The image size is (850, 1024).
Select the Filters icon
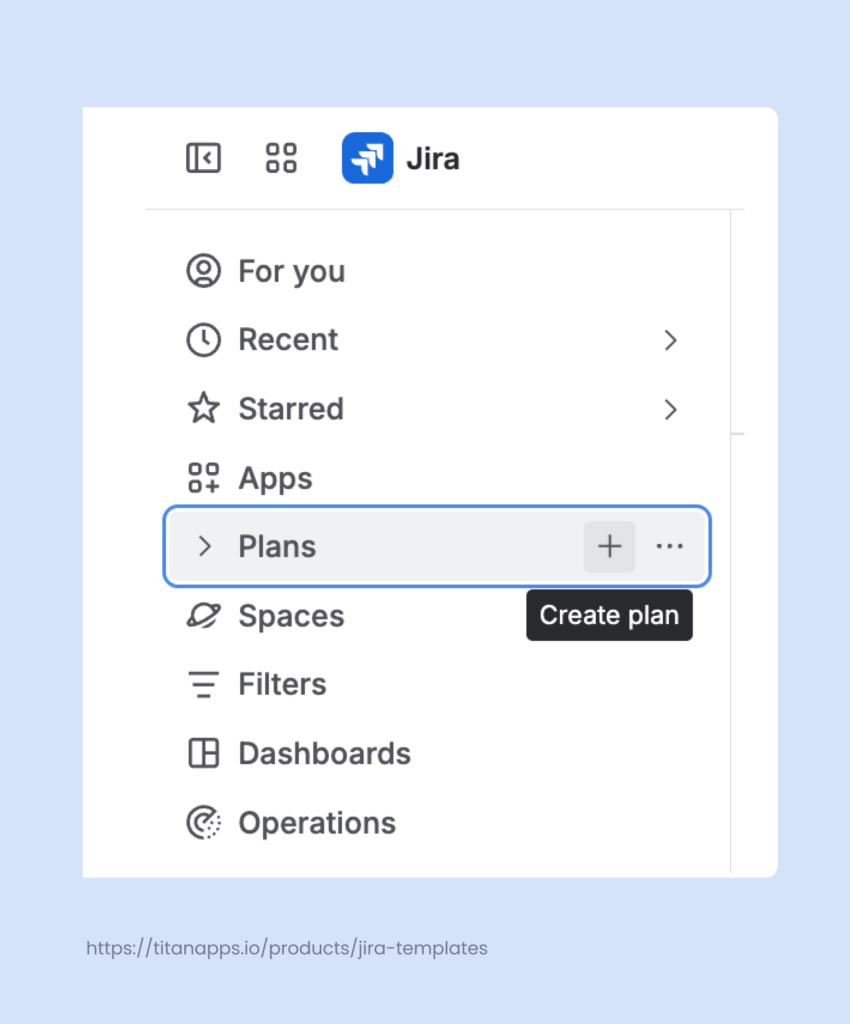(x=204, y=684)
